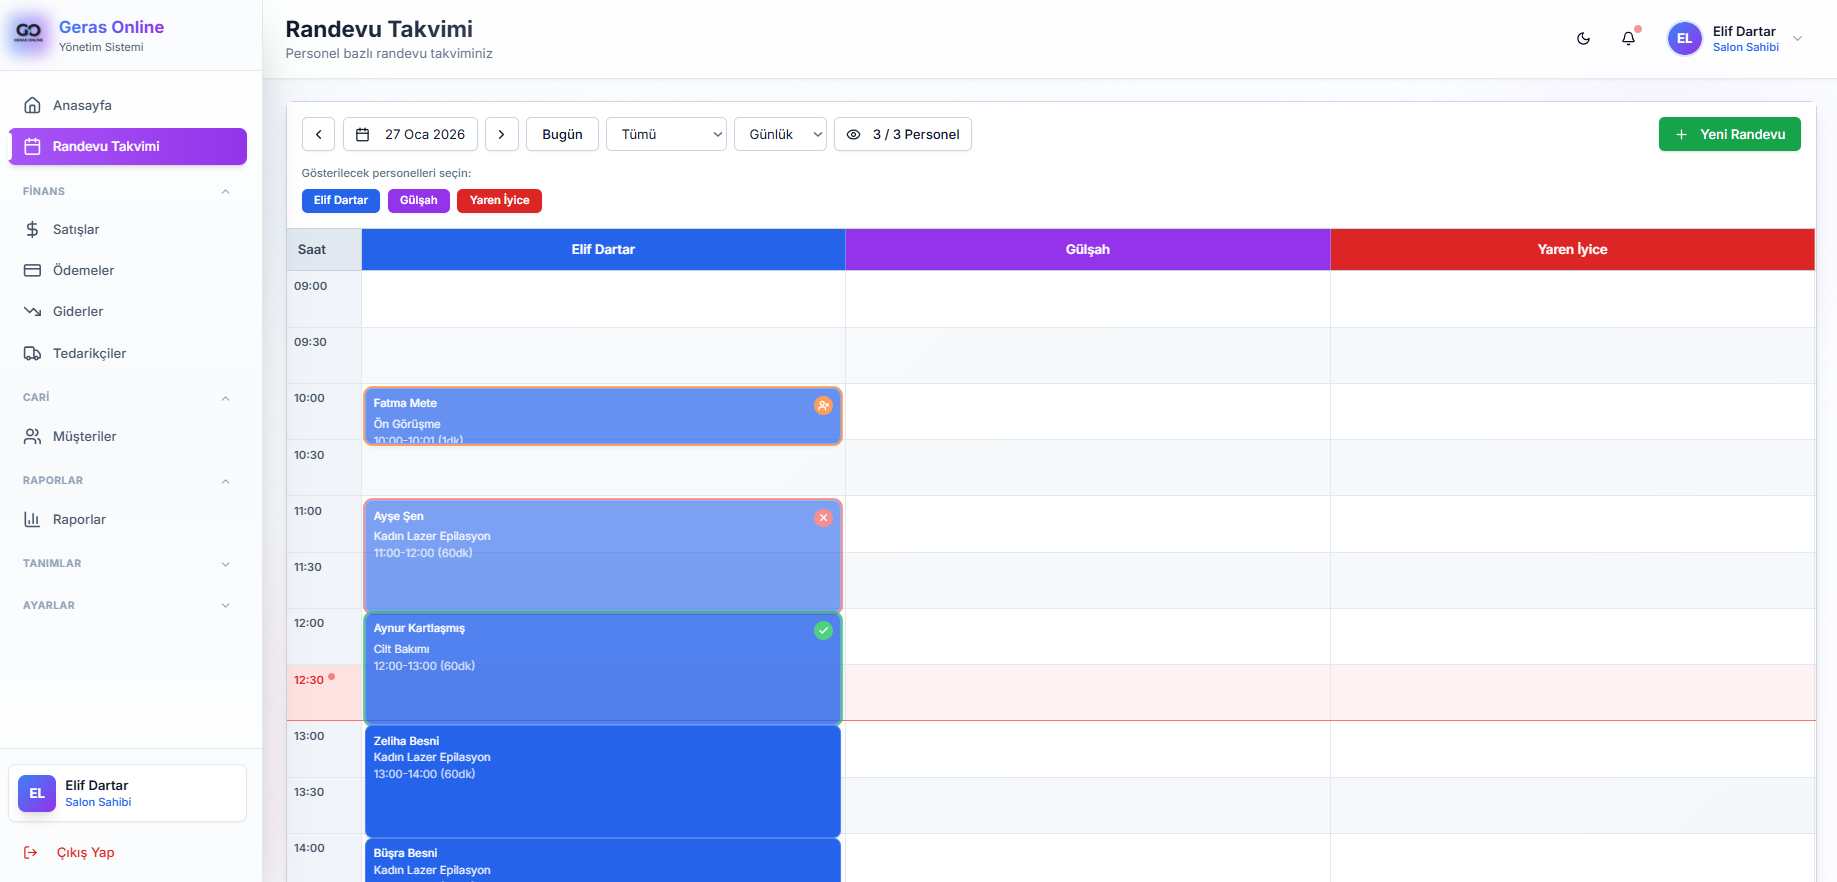
Task: Open the Günlük view dropdown
Action: pyautogui.click(x=780, y=134)
